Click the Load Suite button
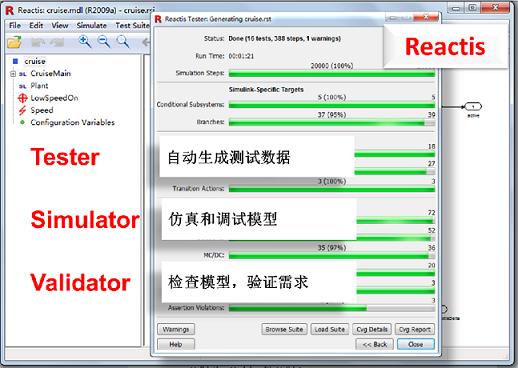Screen dimensions: 518x368 [x=330, y=329]
